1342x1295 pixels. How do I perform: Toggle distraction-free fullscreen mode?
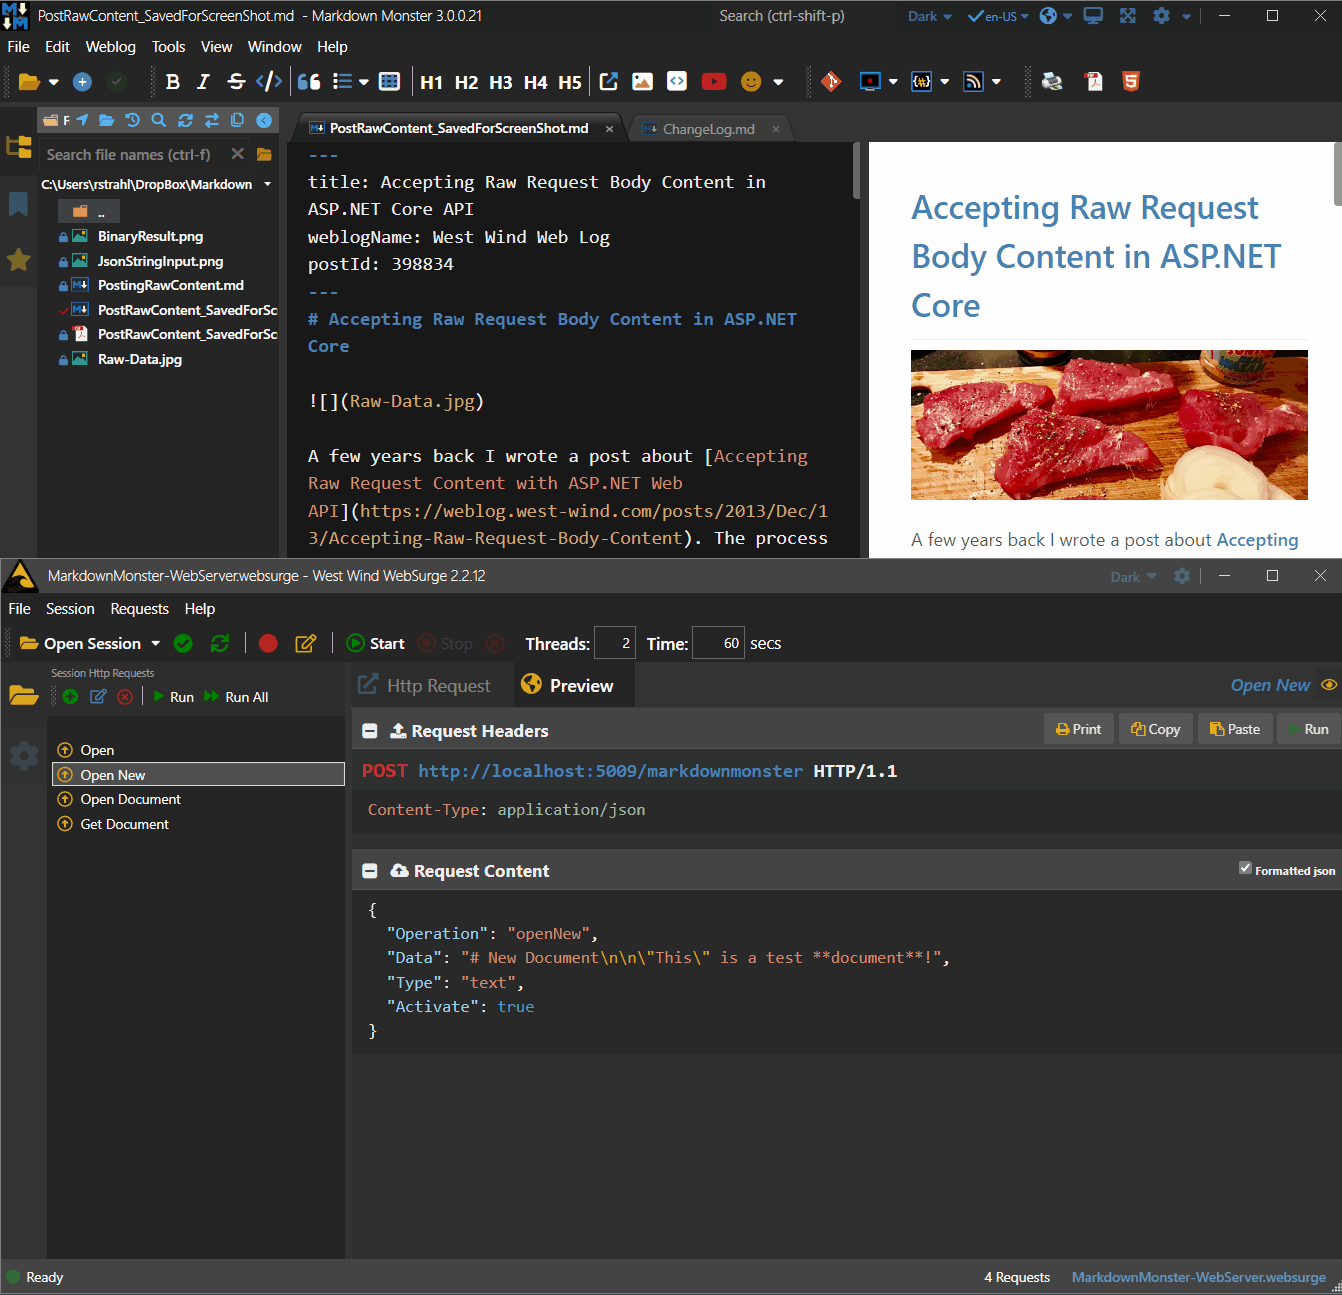(x=1128, y=16)
